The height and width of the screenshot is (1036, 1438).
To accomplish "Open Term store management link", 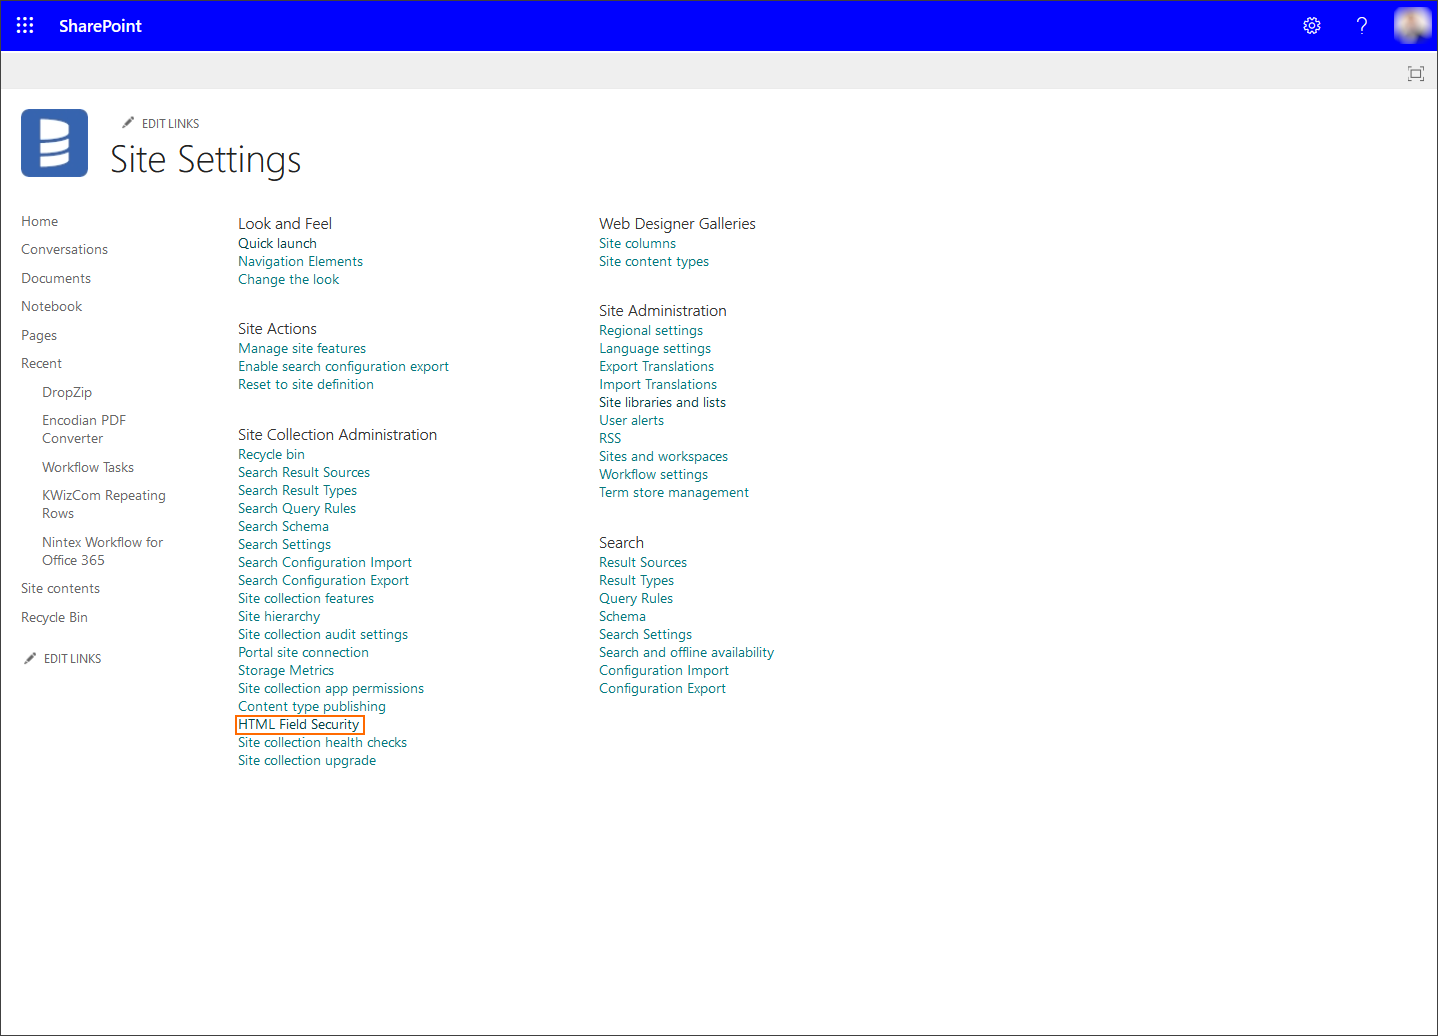I will 673,493.
